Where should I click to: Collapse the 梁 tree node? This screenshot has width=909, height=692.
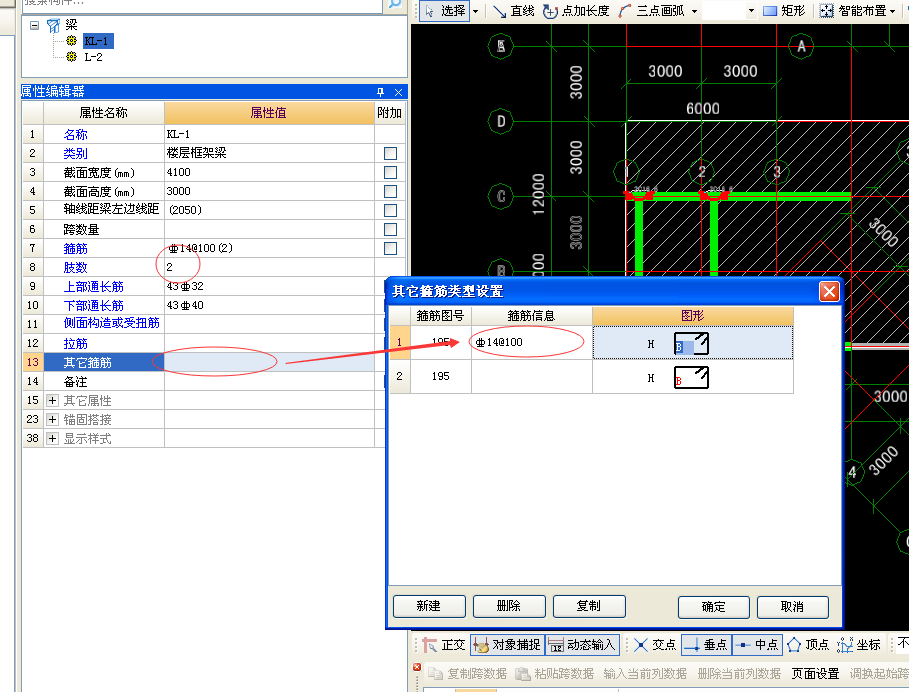34,25
